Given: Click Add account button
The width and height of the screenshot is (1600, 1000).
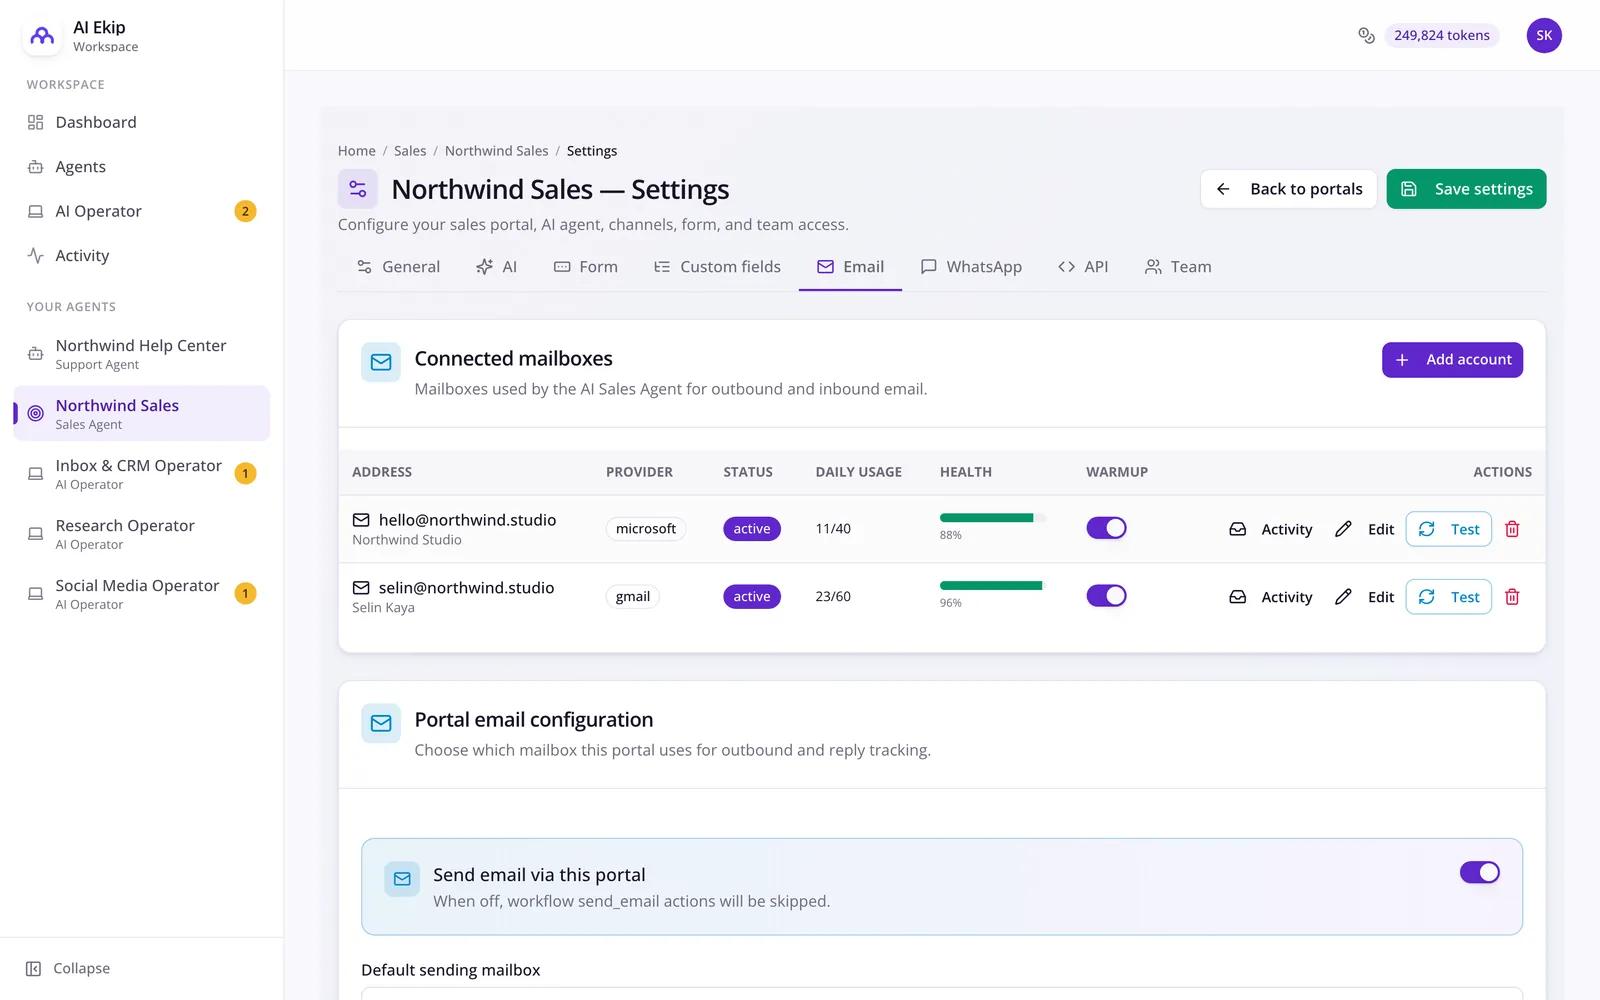Looking at the screenshot, I should pyautogui.click(x=1452, y=360).
